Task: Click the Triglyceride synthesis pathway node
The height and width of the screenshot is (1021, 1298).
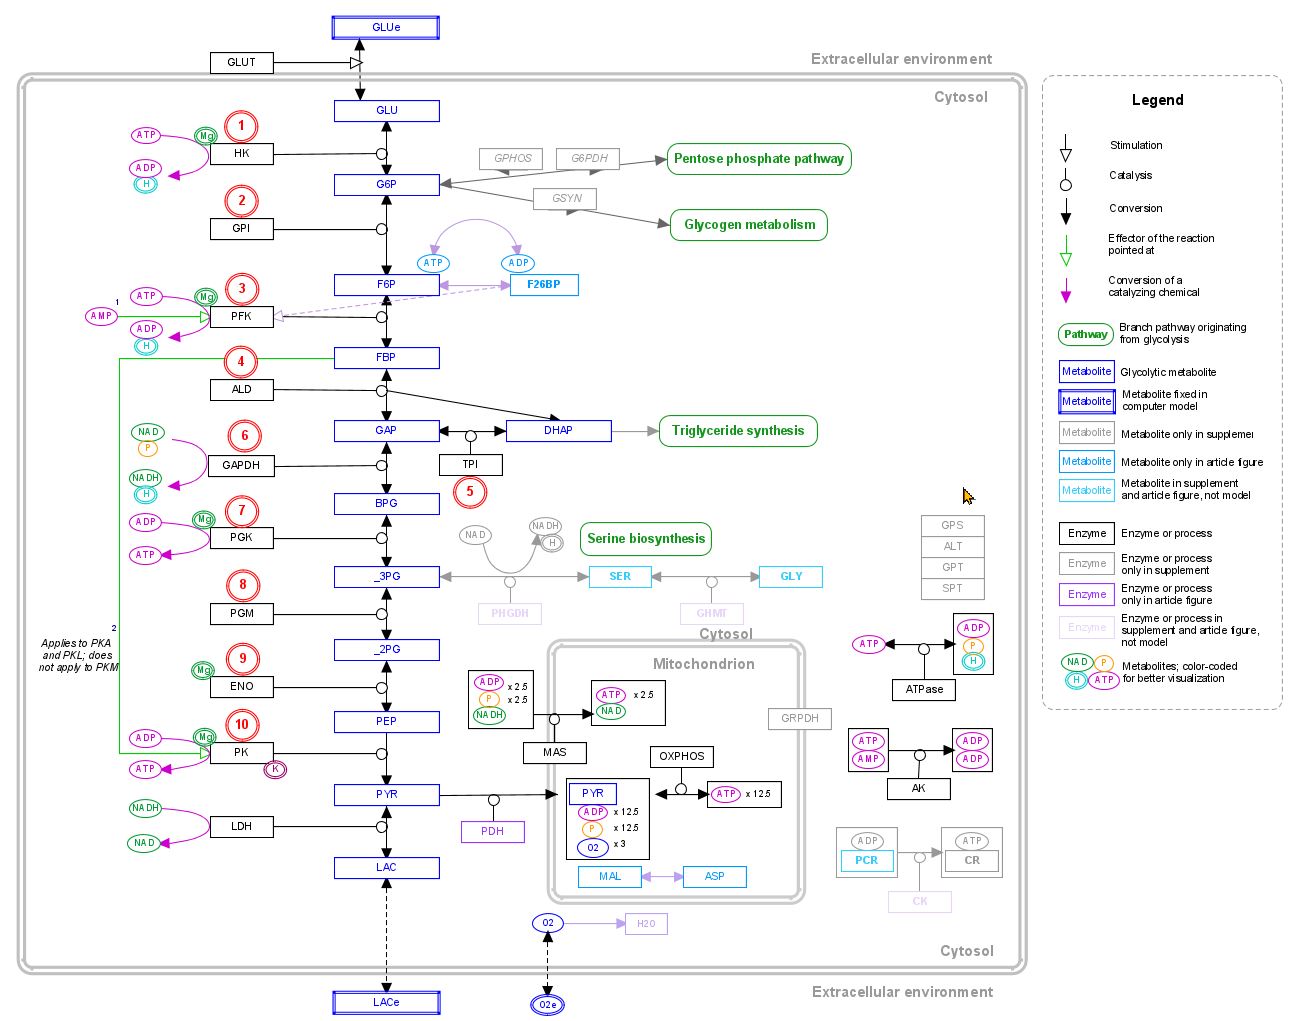Action: (x=738, y=431)
